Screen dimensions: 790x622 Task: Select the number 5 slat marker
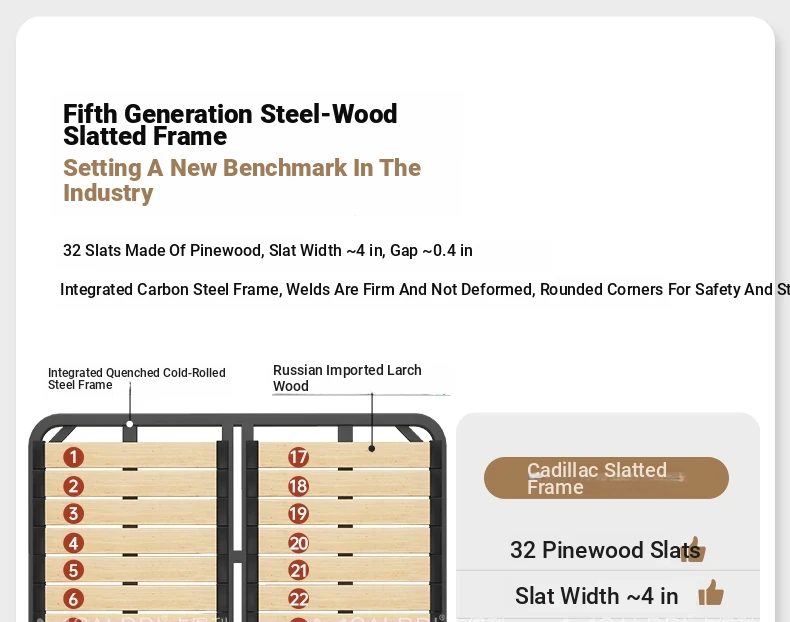(x=73, y=570)
